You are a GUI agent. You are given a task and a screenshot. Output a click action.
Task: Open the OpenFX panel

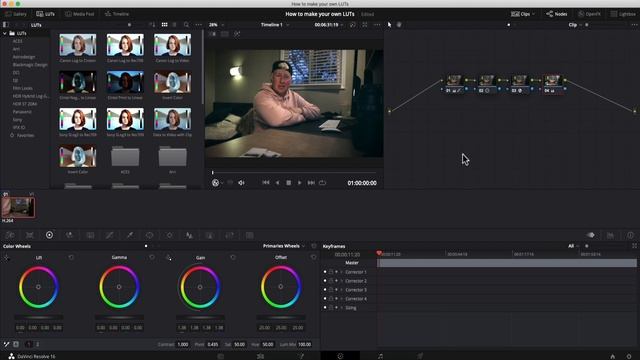click(589, 14)
